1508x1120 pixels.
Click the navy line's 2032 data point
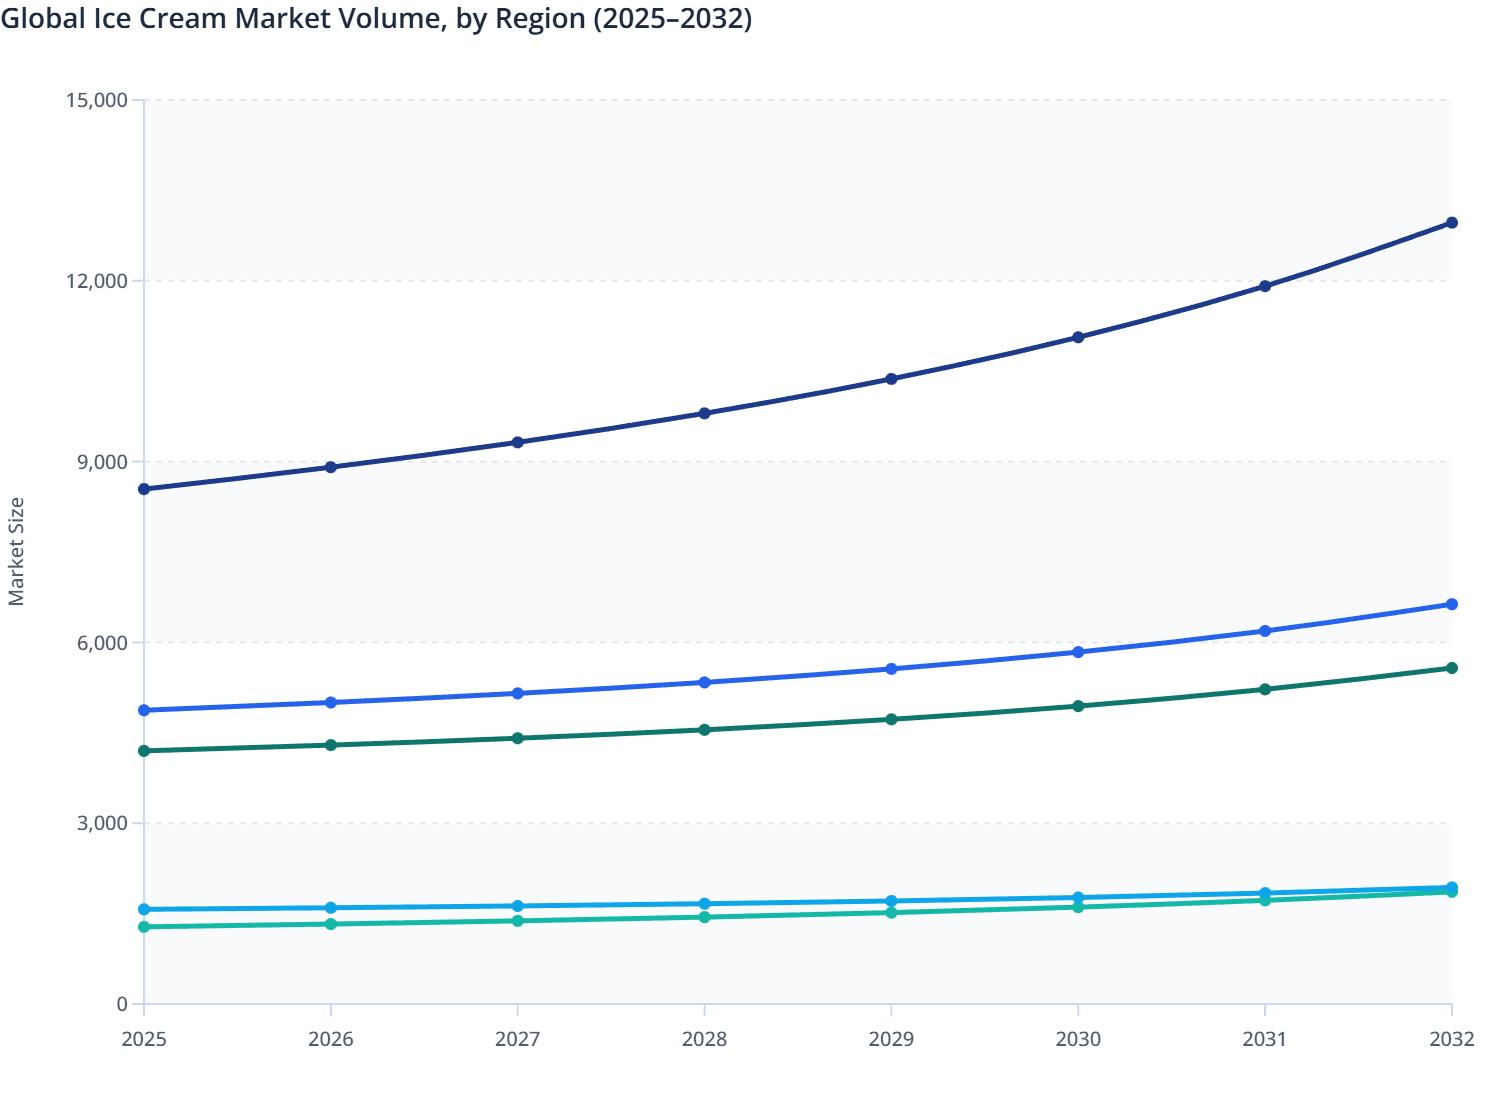(x=1452, y=222)
